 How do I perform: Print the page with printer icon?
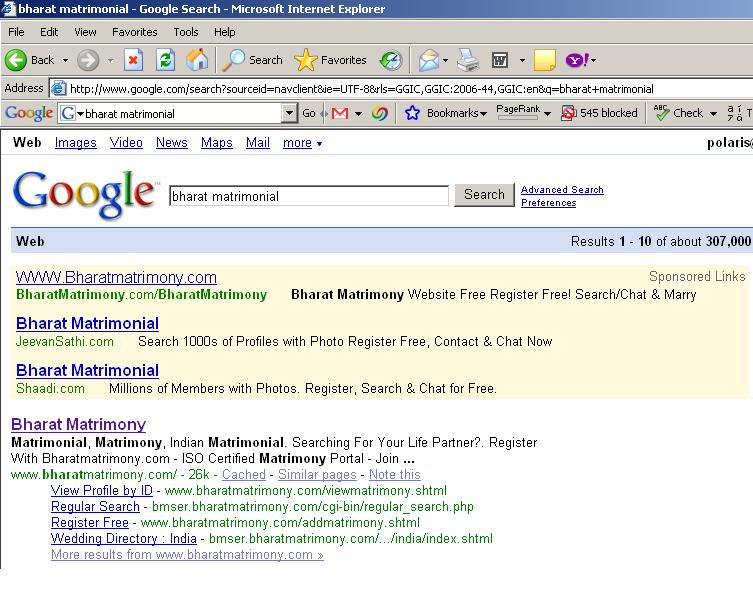point(467,60)
